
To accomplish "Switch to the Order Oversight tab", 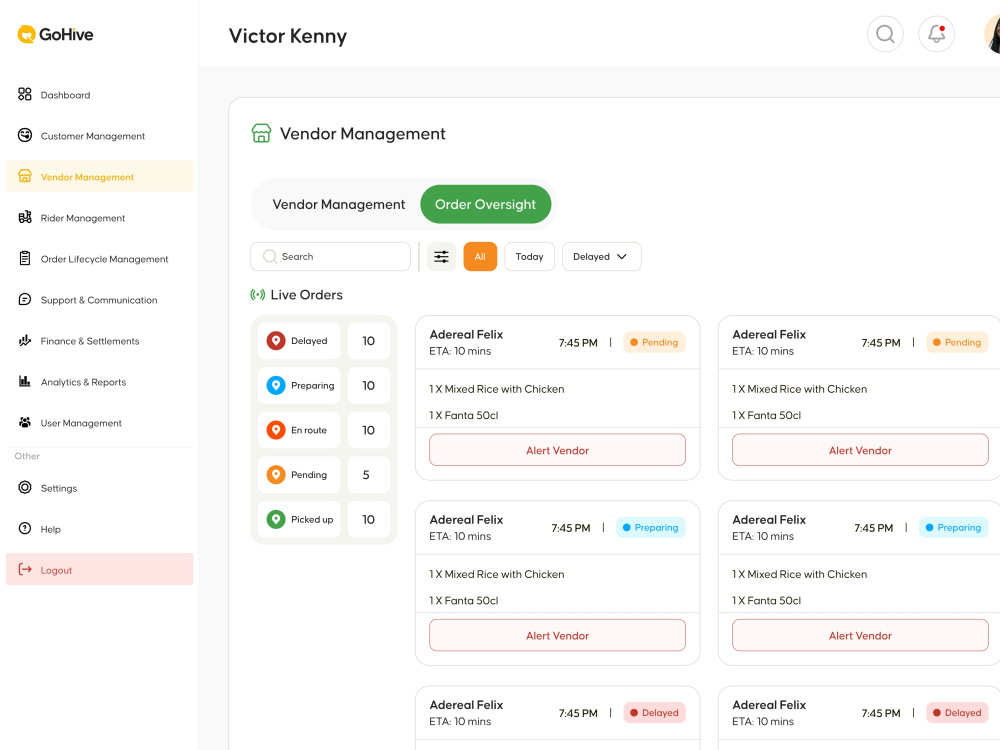I will 485,204.
